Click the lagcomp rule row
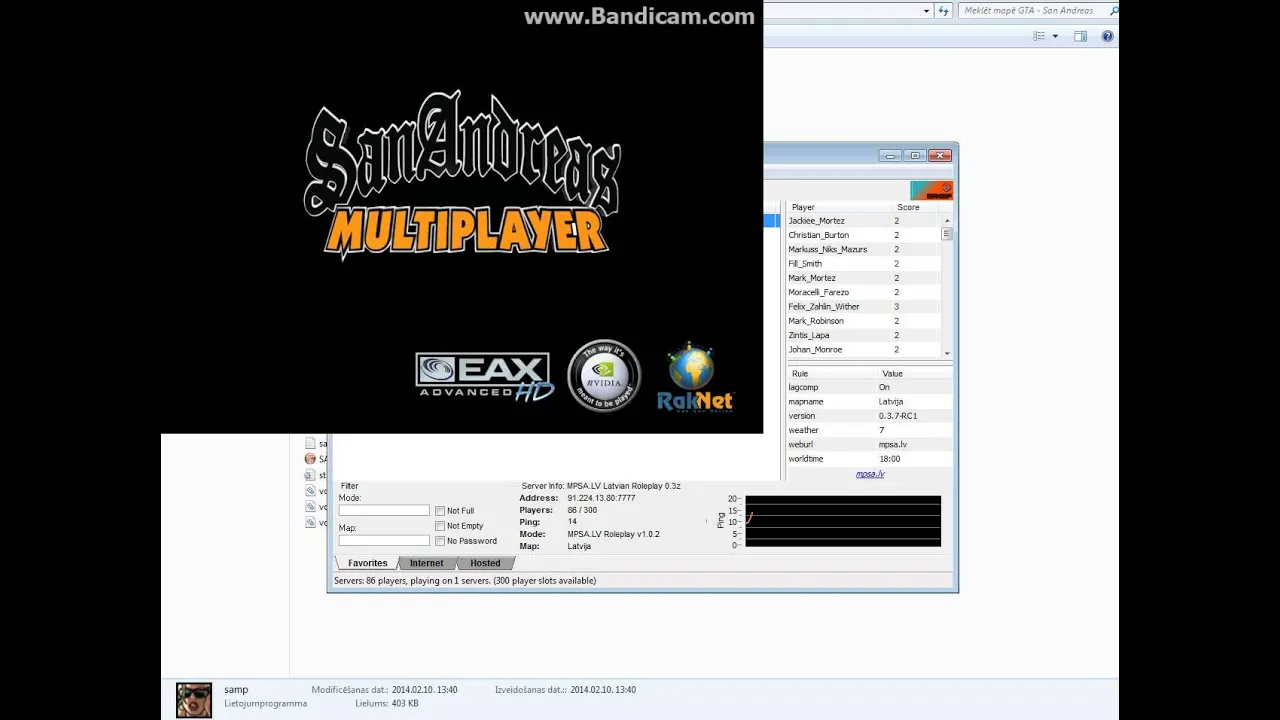1280x720 pixels. point(869,387)
